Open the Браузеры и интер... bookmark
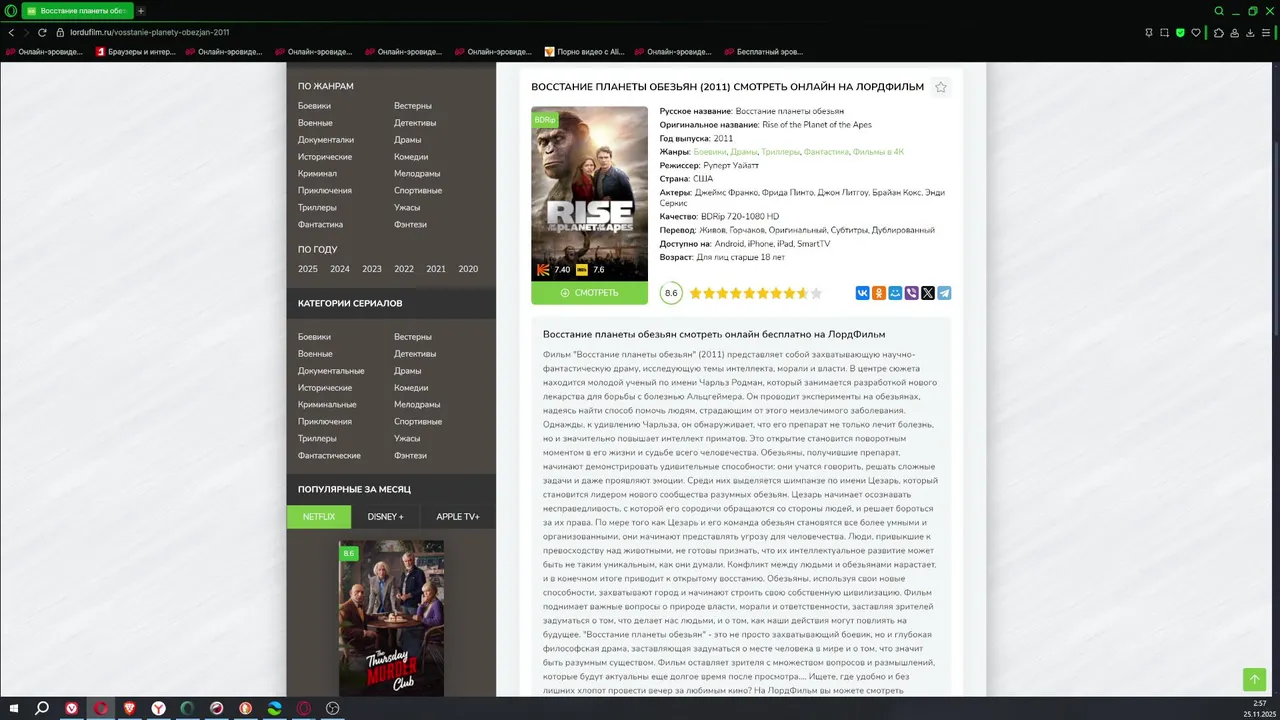 pos(134,52)
